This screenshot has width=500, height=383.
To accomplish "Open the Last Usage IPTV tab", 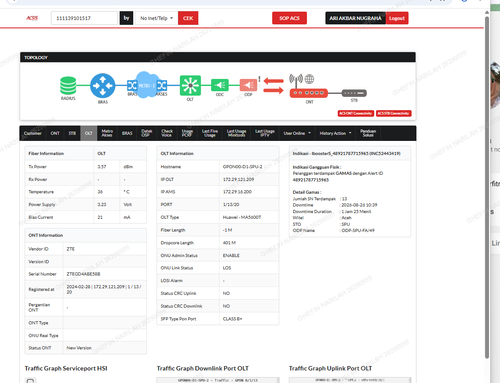I will pos(265,133).
